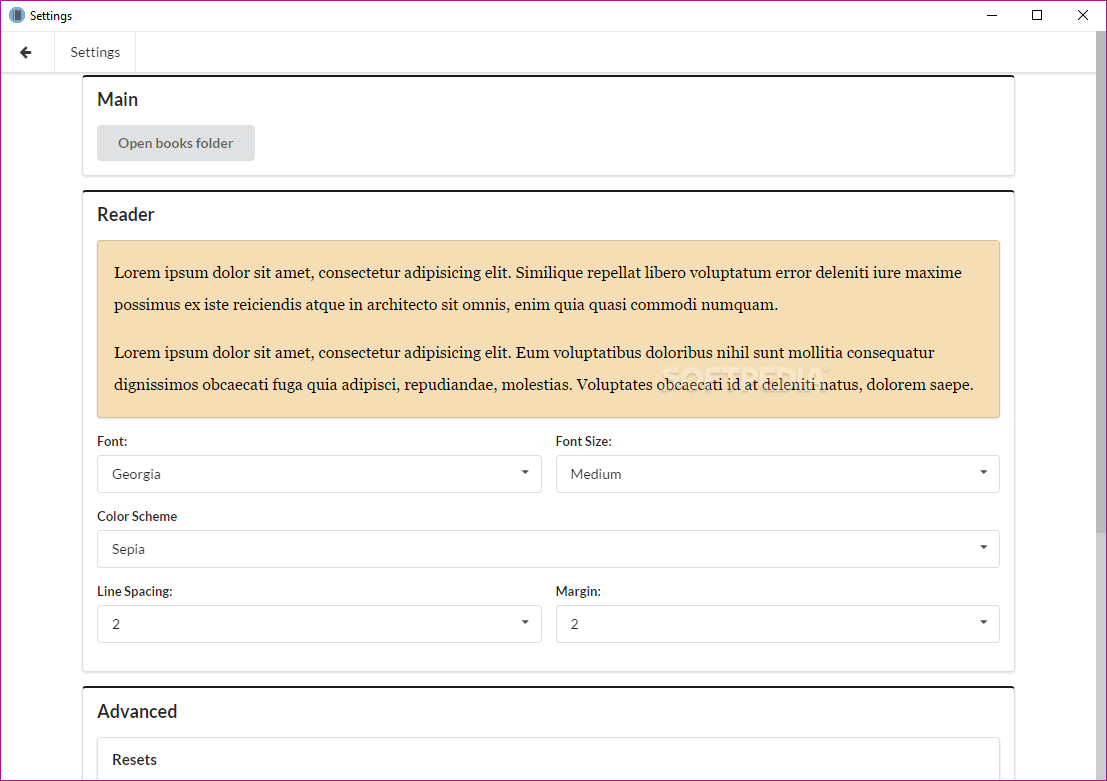
Task: Click the Font Size: label
Action: [583, 441]
